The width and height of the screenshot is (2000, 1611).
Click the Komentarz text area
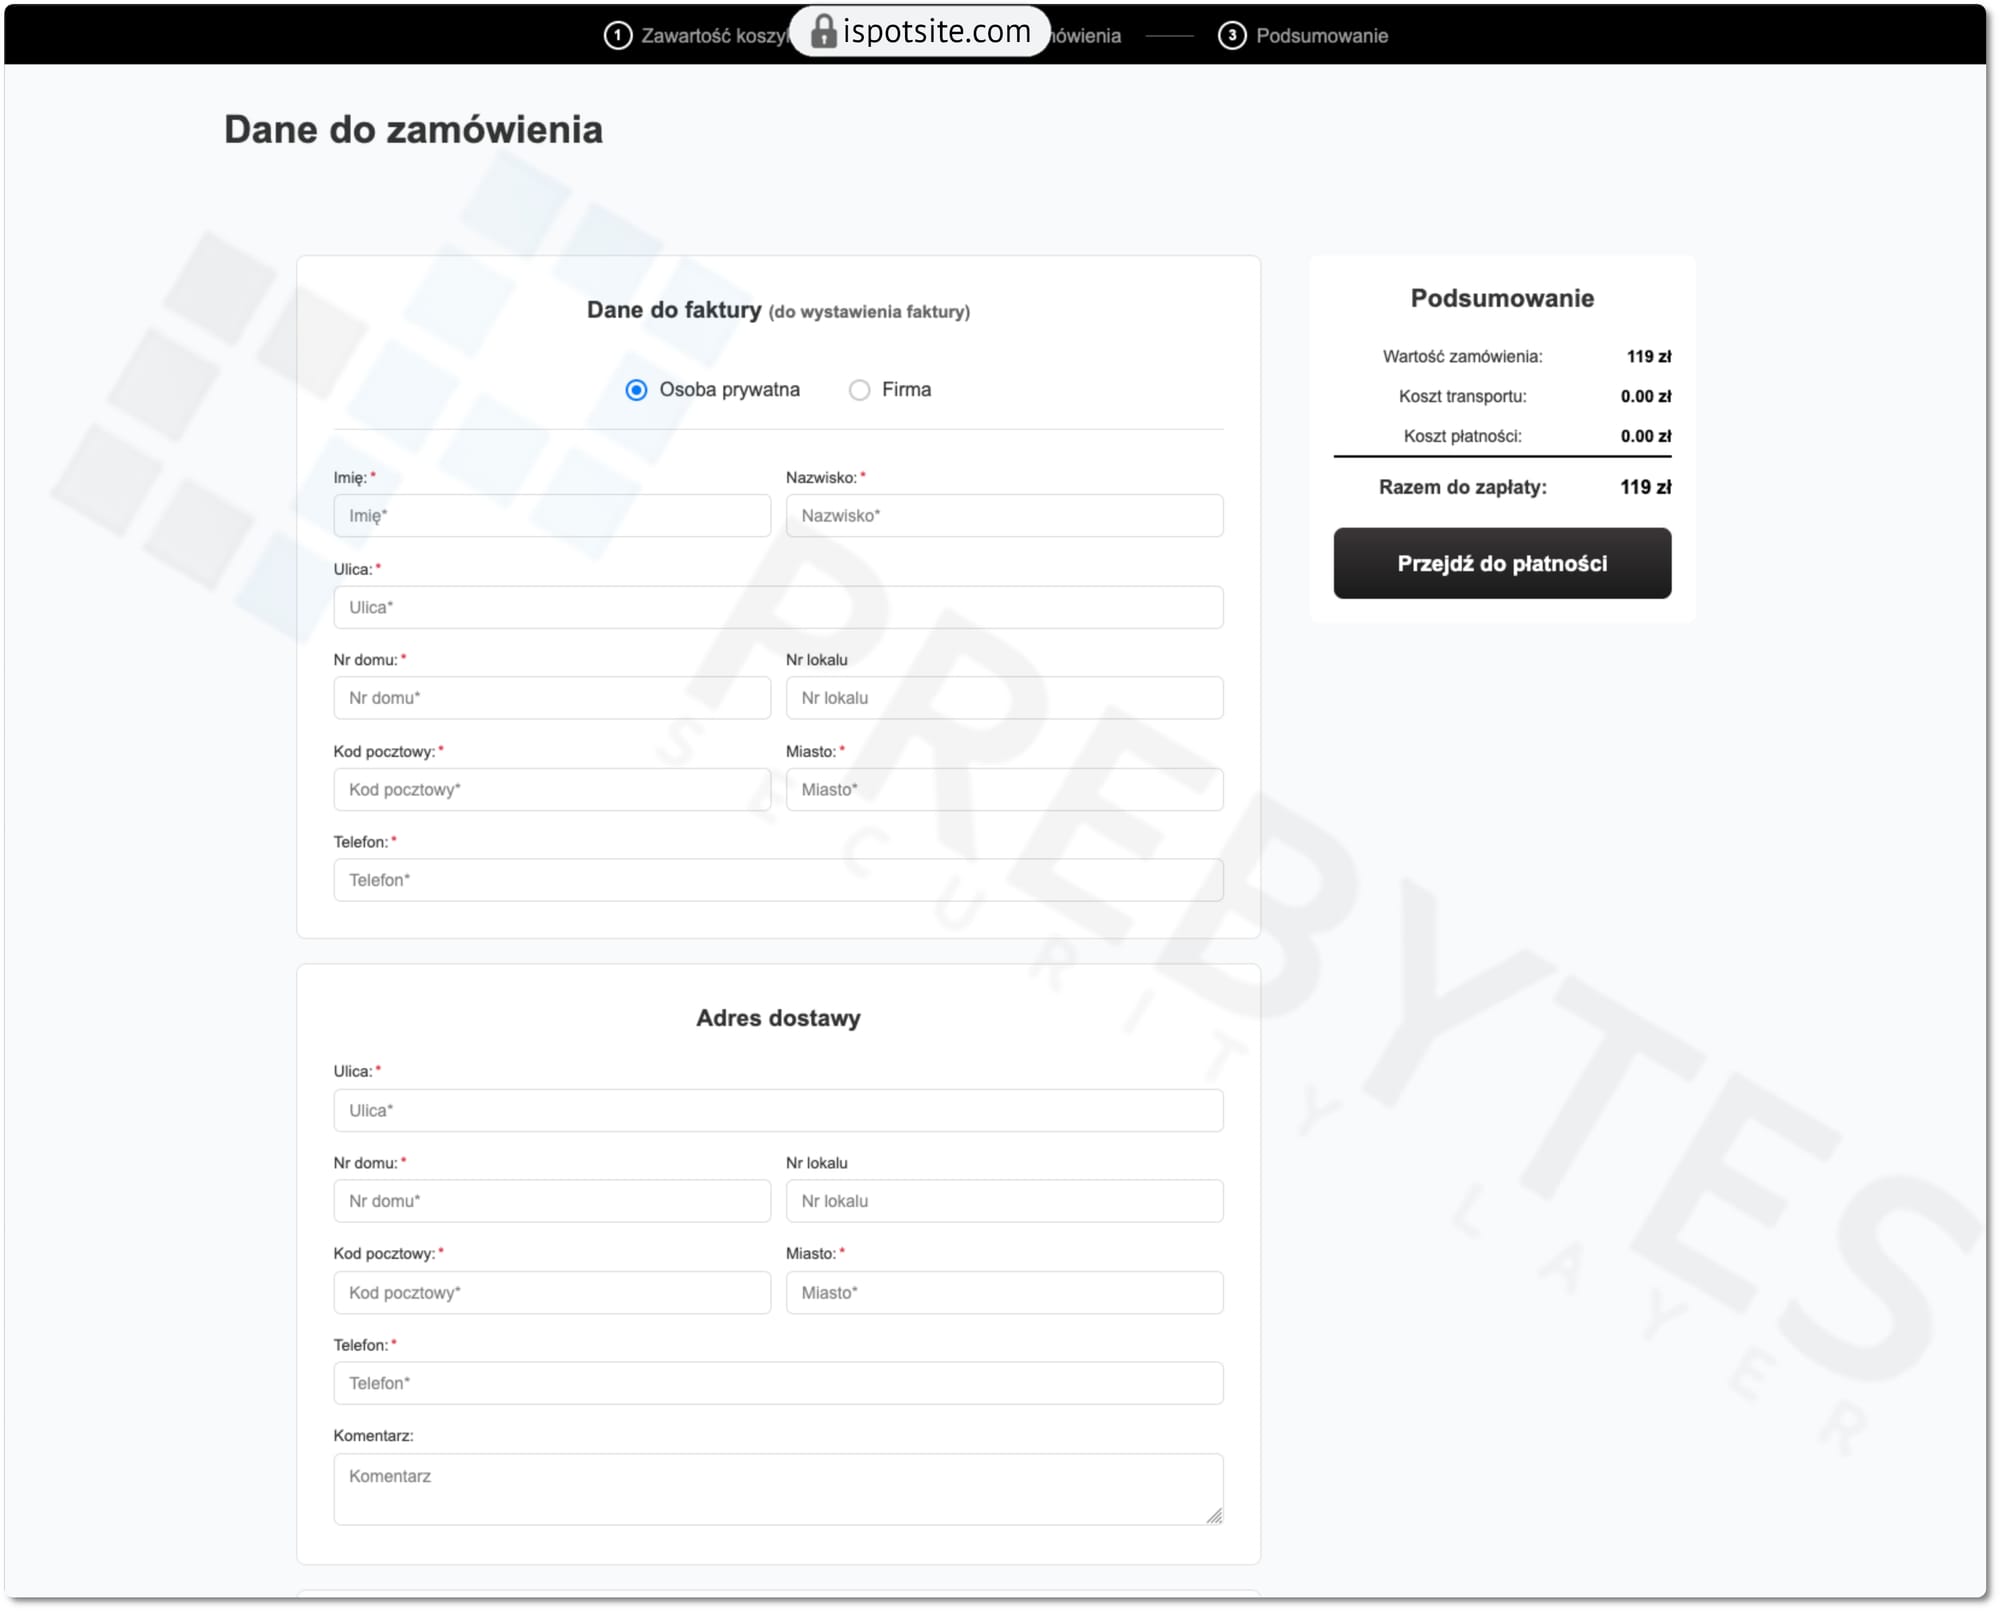tap(778, 1489)
